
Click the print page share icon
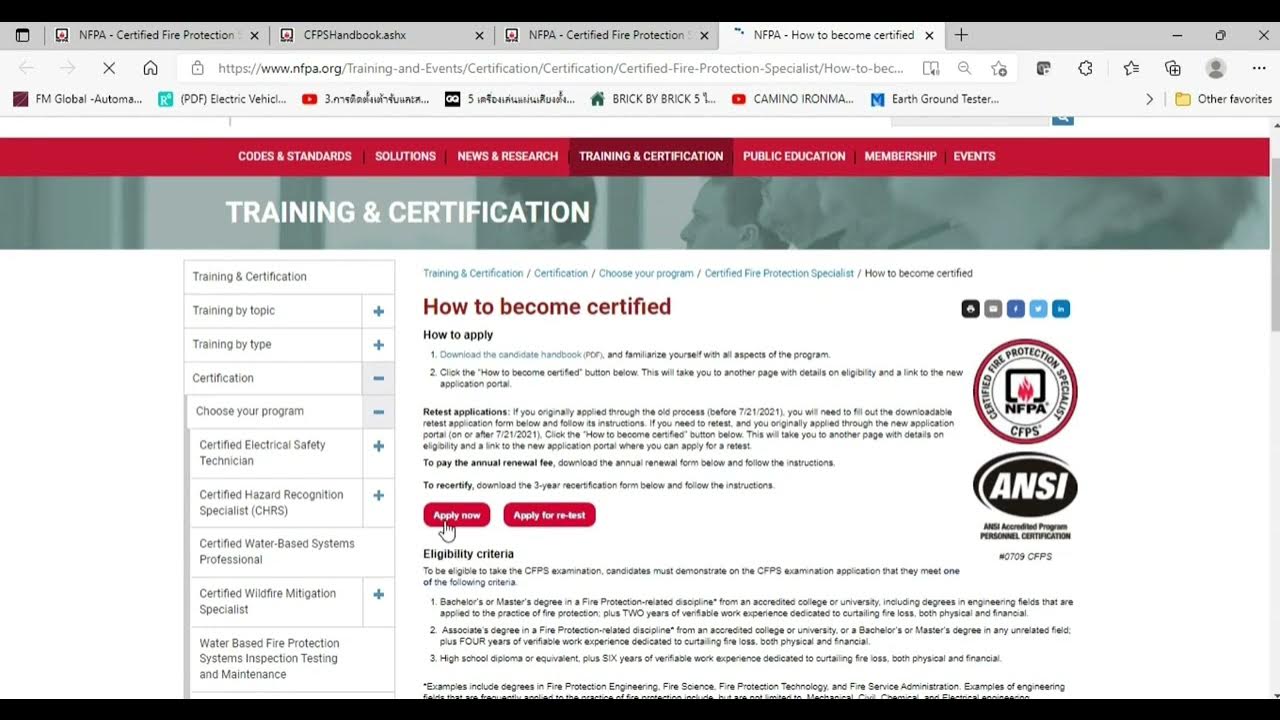[970, 309]
